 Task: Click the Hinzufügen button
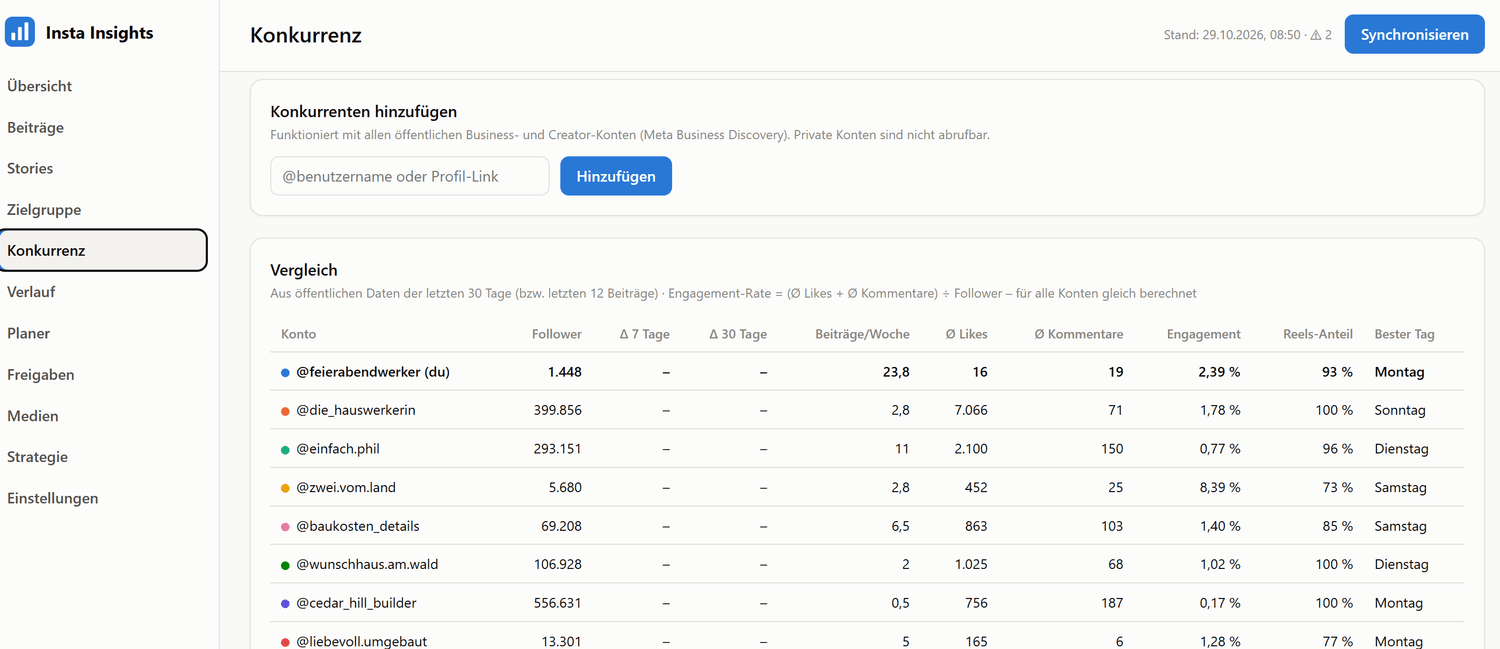coord(616,176)
